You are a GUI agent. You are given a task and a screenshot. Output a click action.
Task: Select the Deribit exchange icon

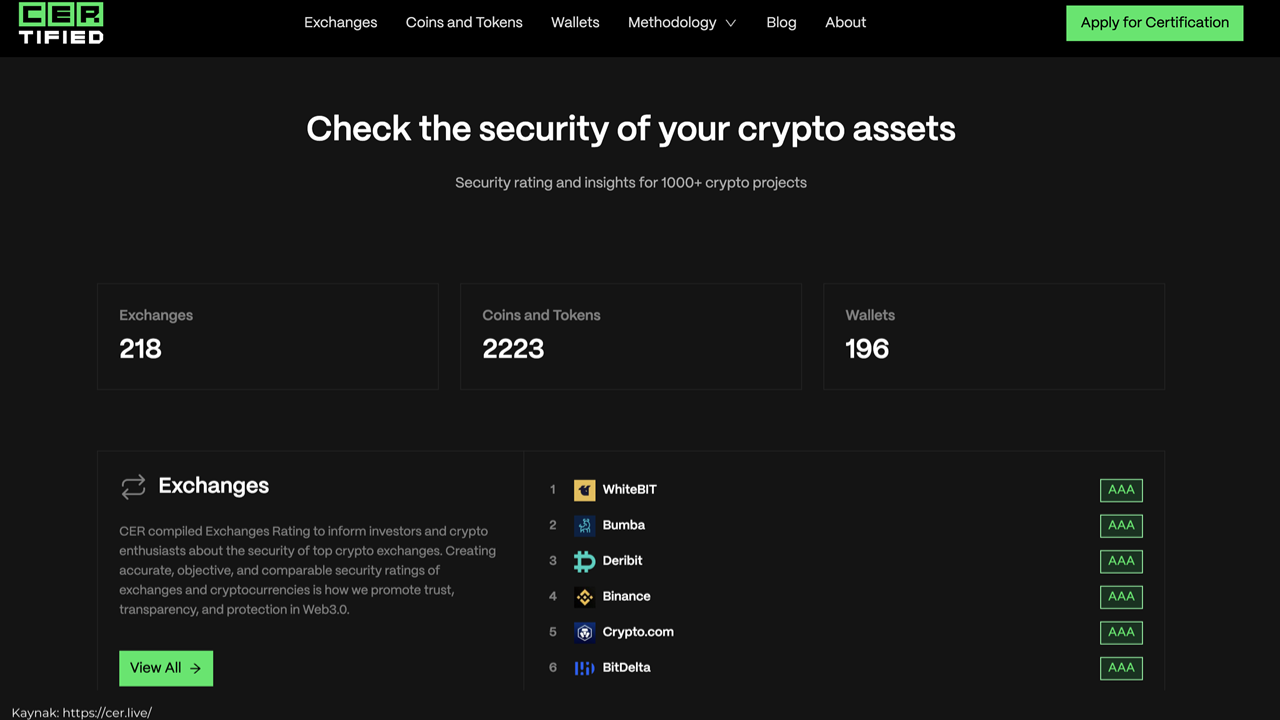(x=586, y=561)
